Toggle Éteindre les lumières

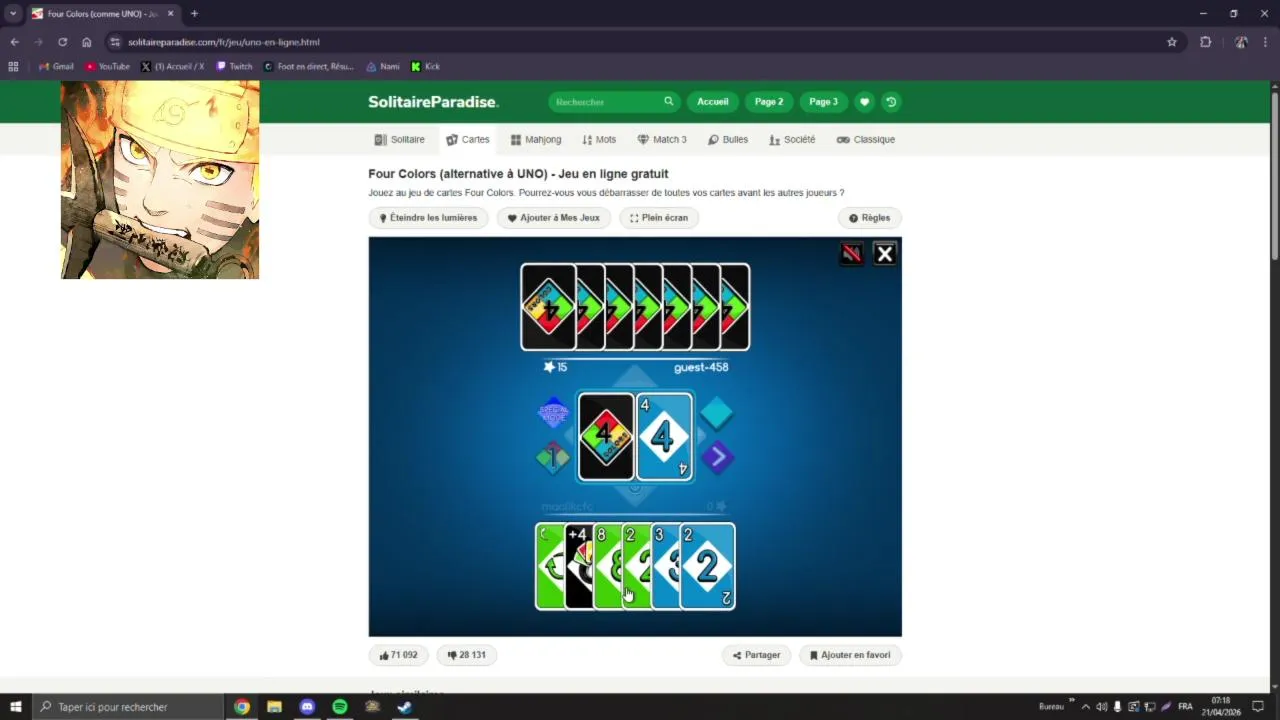pyautogui.click(x=428, y=218)
